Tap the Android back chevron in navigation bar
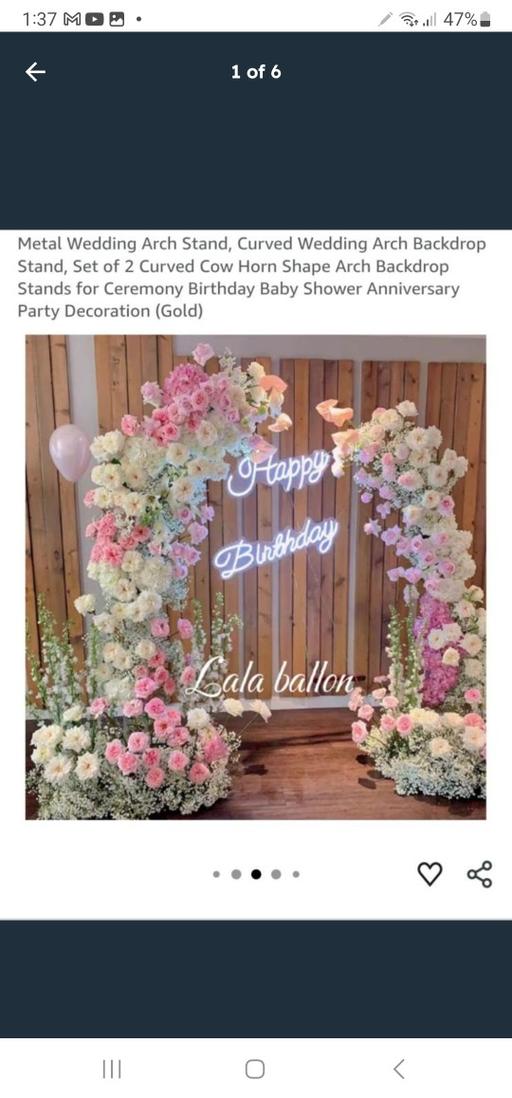The height and width of the screenshot is (1098, 512). pyautogui.click(x=399, y=1069)
